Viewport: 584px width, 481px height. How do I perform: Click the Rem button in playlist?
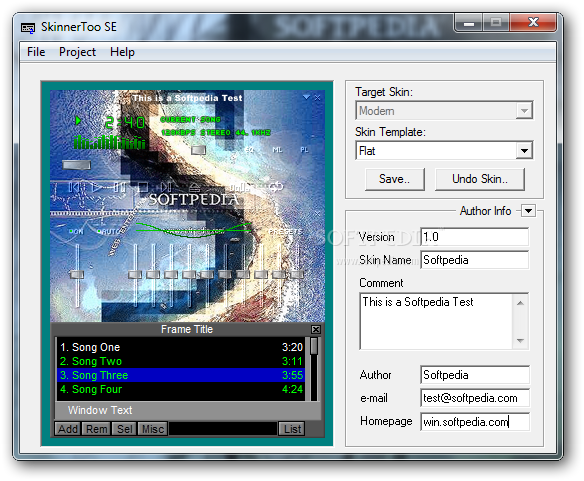[x=96, y=429]
